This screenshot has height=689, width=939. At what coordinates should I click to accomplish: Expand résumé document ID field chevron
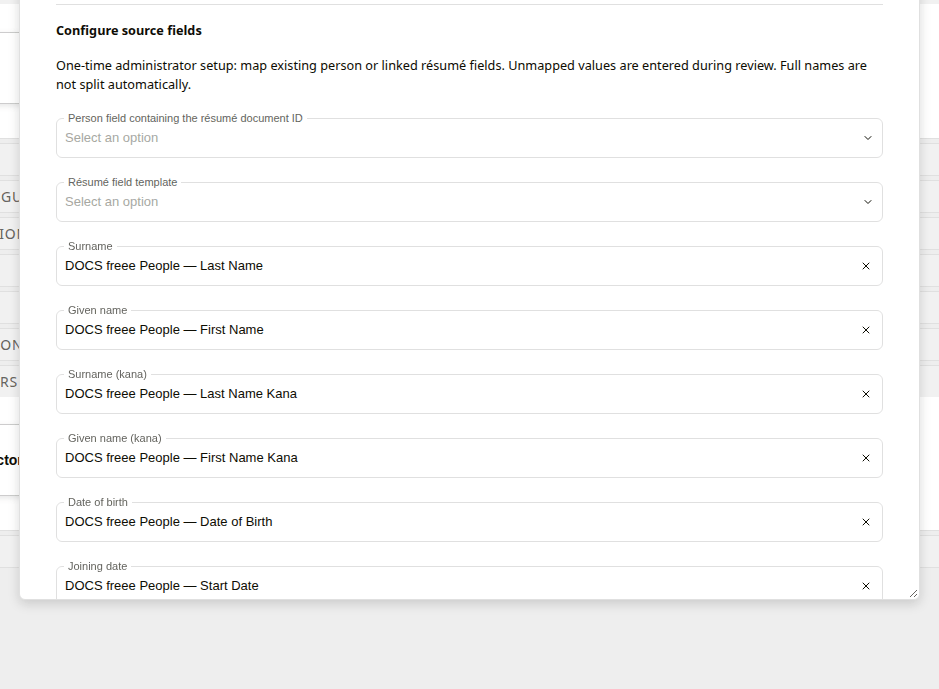coord(868,138)
